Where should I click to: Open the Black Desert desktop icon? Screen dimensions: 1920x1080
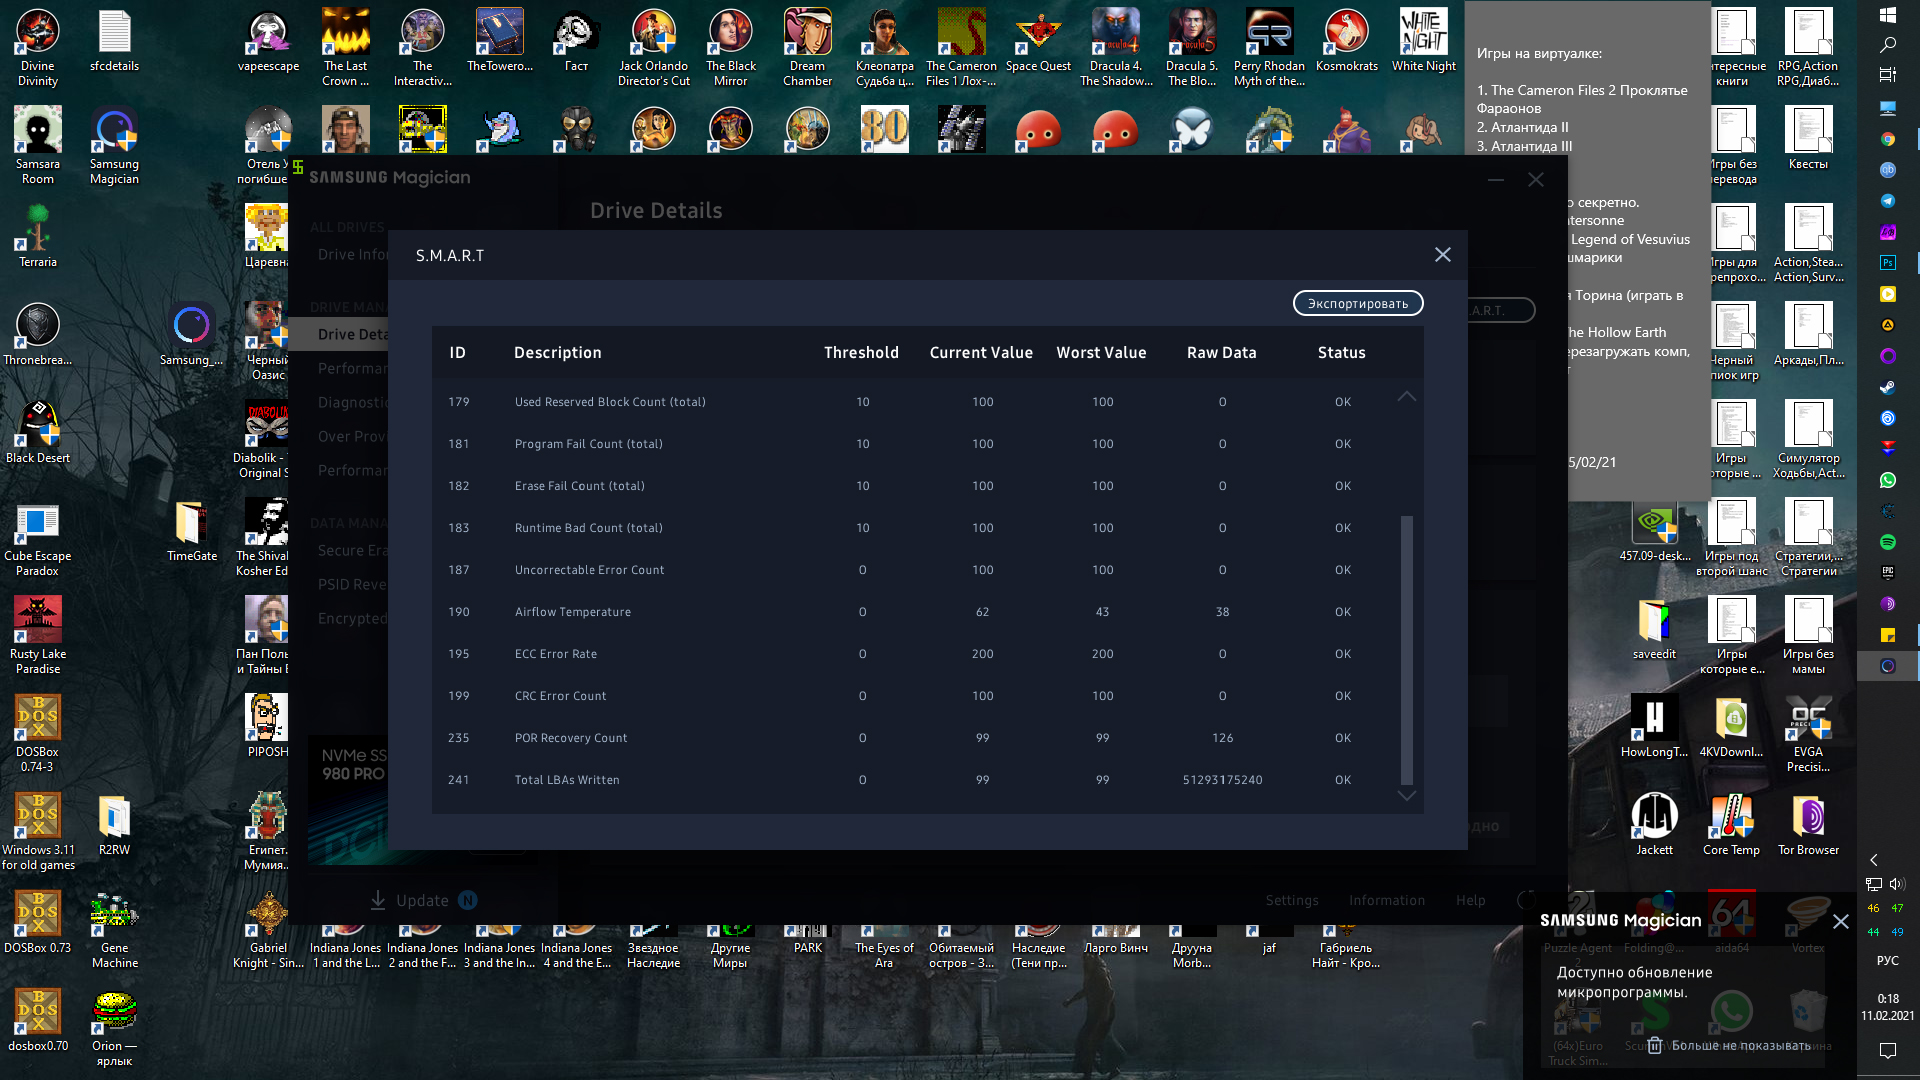(38, 432)
